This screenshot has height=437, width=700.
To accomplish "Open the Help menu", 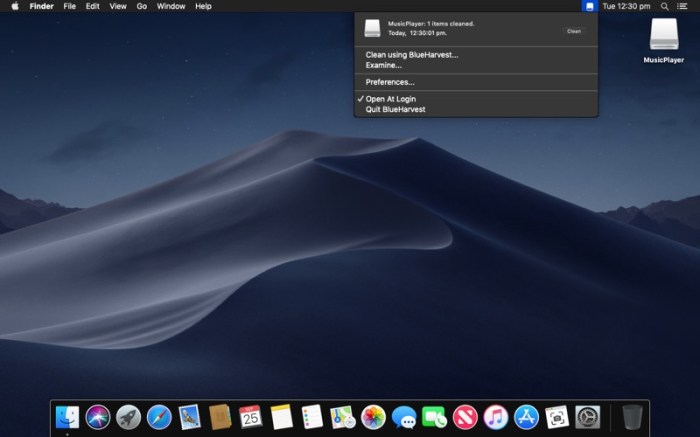I will tap(203, 6).
